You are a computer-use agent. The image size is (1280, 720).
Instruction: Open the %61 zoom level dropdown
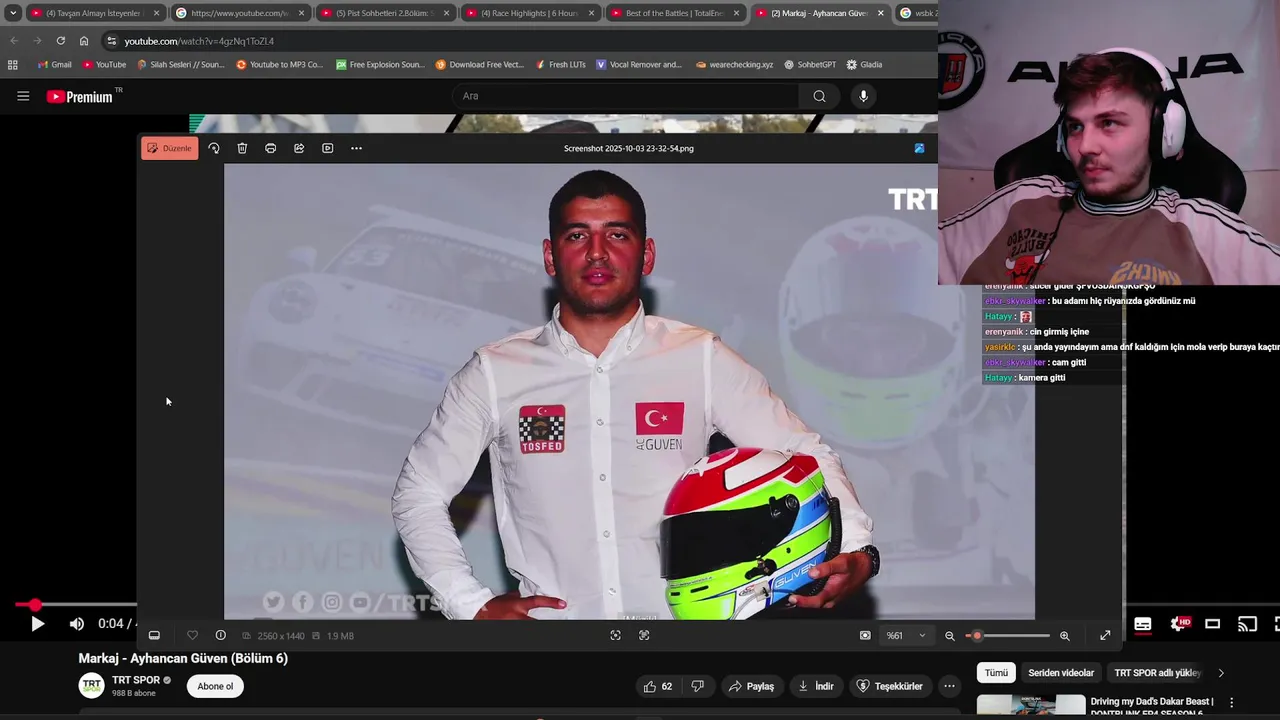(906, 635)
